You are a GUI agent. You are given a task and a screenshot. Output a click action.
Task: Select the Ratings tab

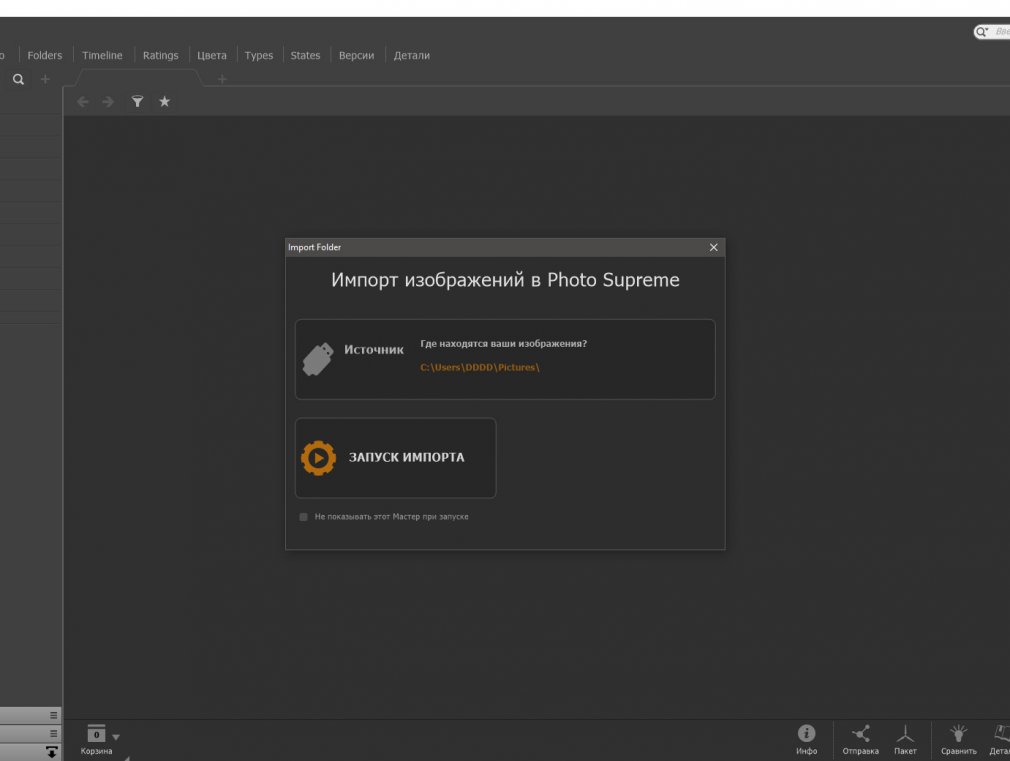(160, 55)
